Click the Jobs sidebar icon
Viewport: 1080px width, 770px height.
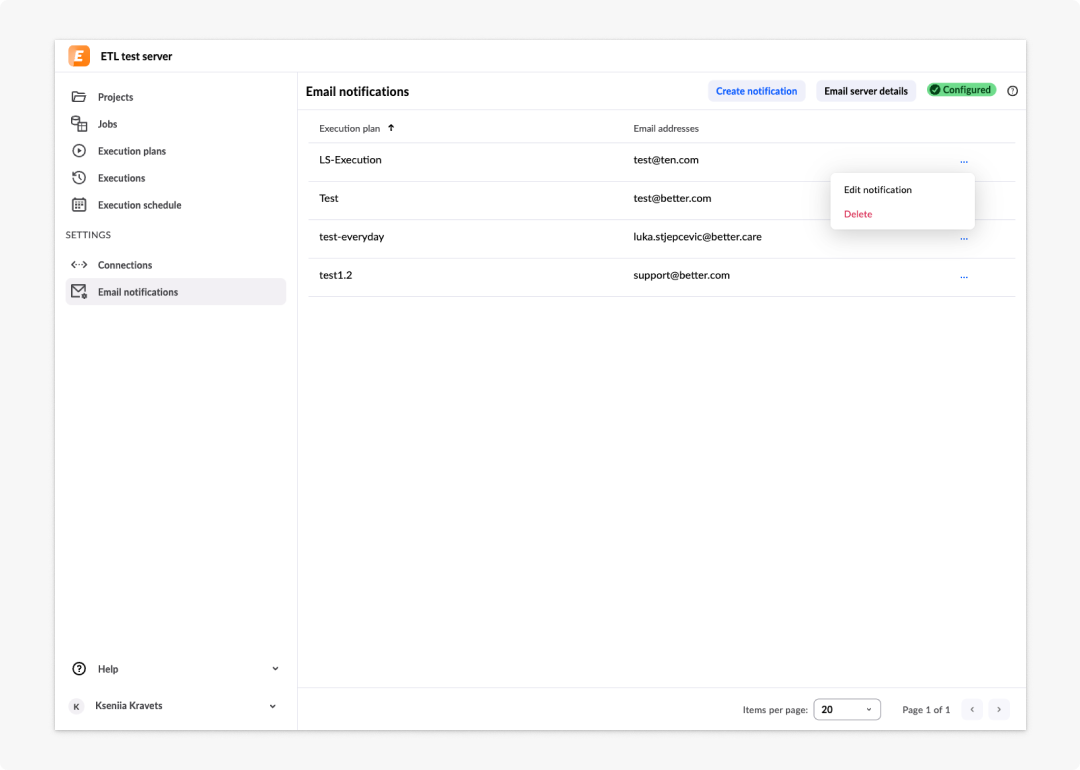[79, 123]
